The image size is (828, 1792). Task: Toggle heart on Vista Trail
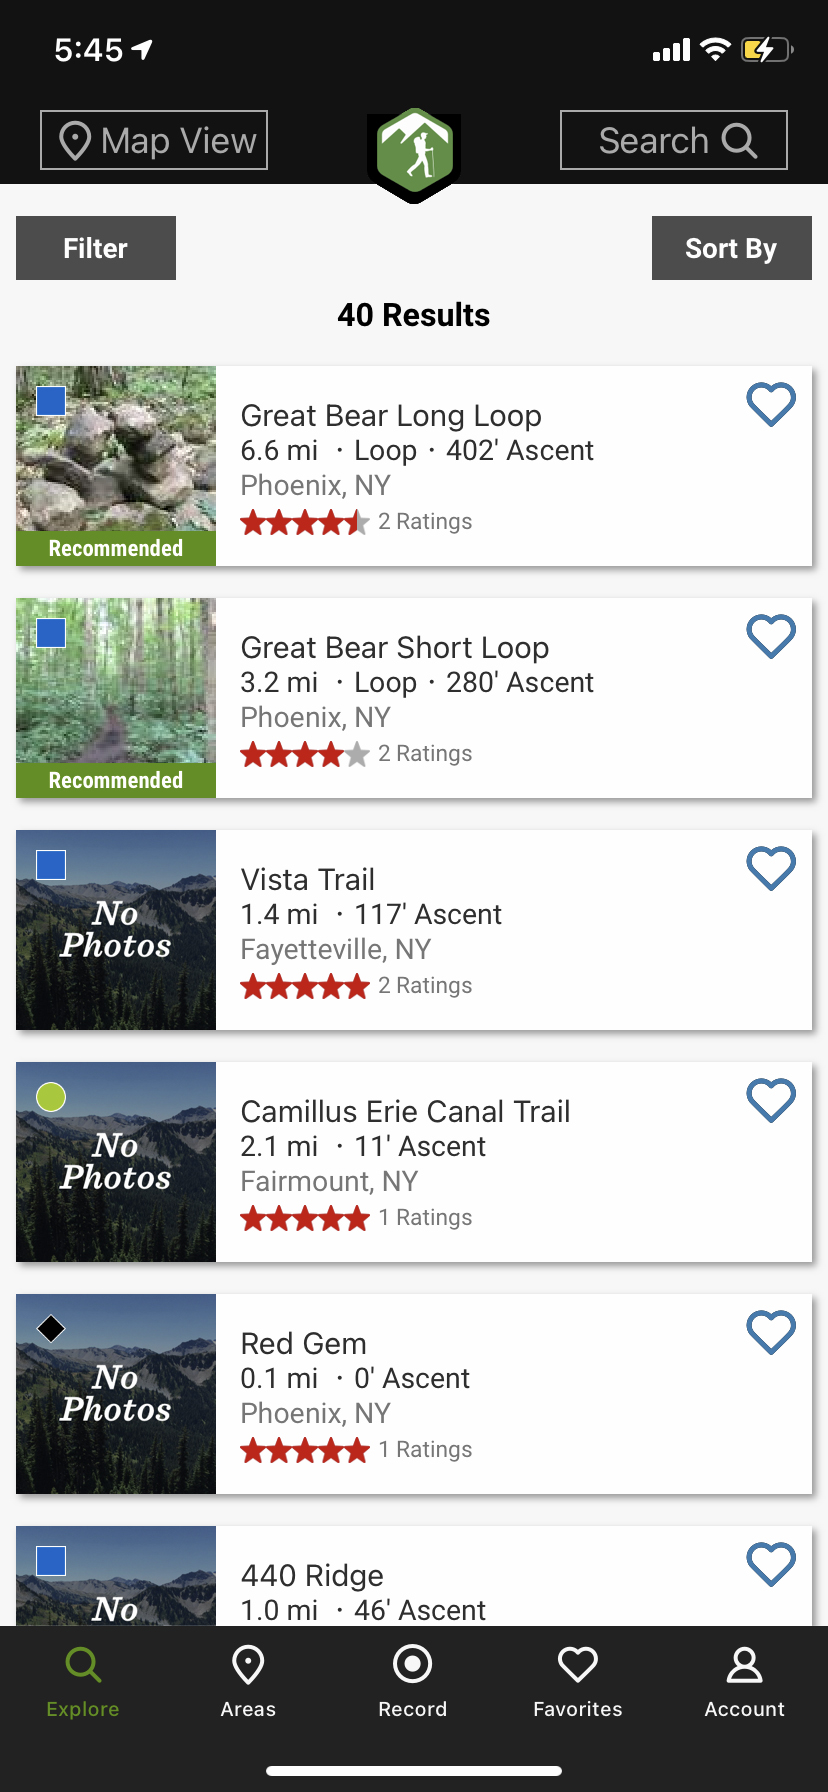[x=771, y=869]
